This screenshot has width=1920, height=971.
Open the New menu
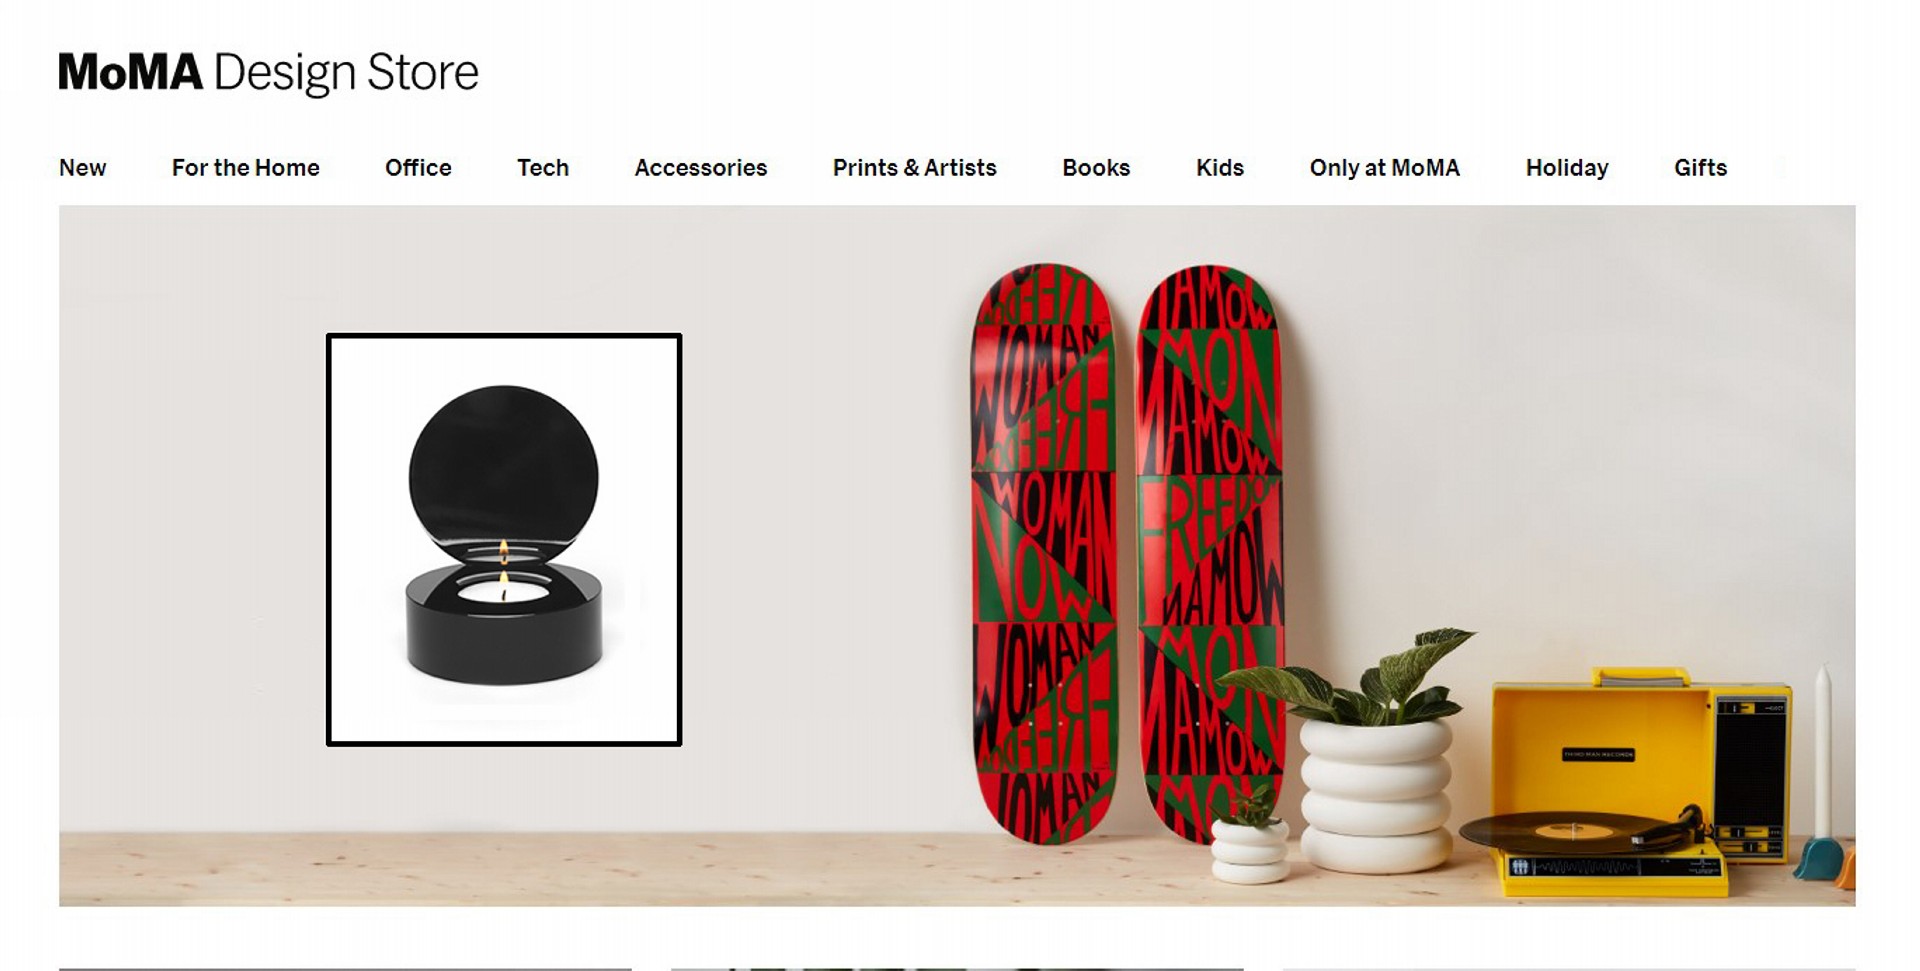[82, 168]
